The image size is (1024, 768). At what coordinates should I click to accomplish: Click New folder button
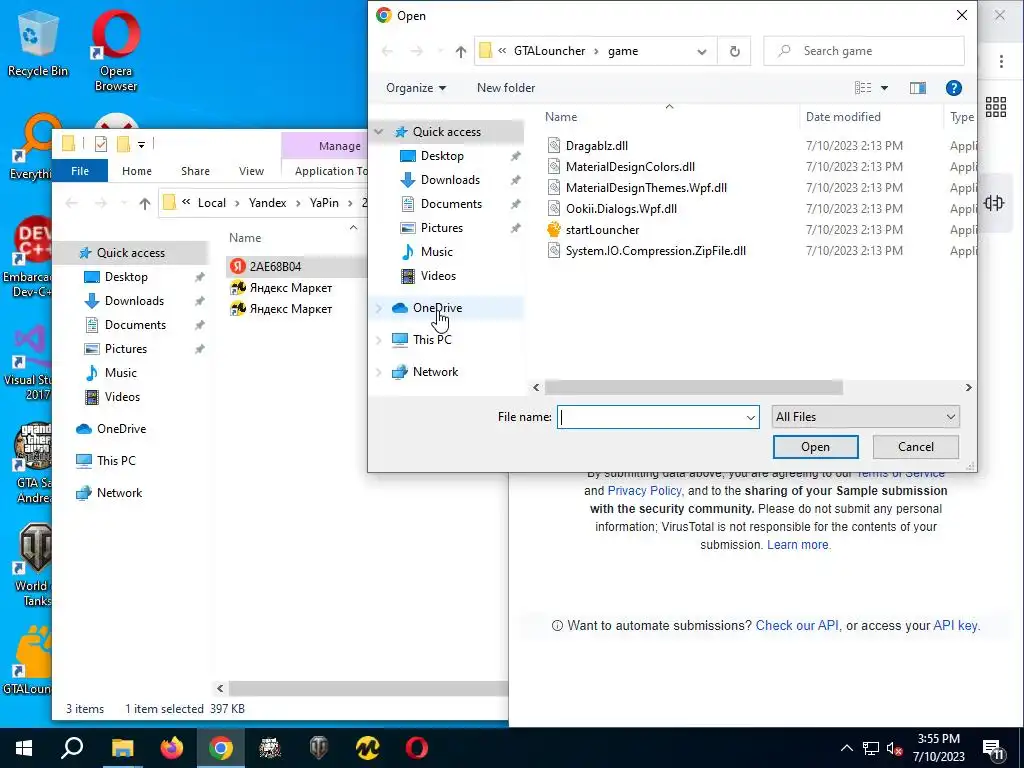tap(505, 88)
